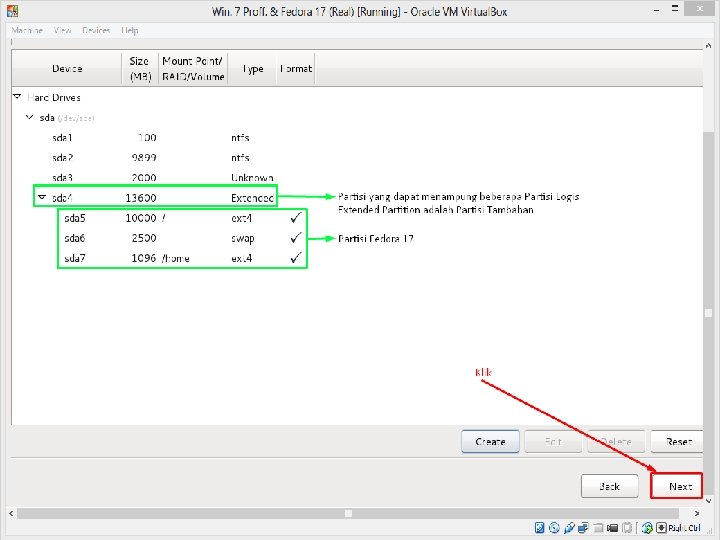Click the 2500 size value
Screen dimensions: 720x540
[144, 238]
